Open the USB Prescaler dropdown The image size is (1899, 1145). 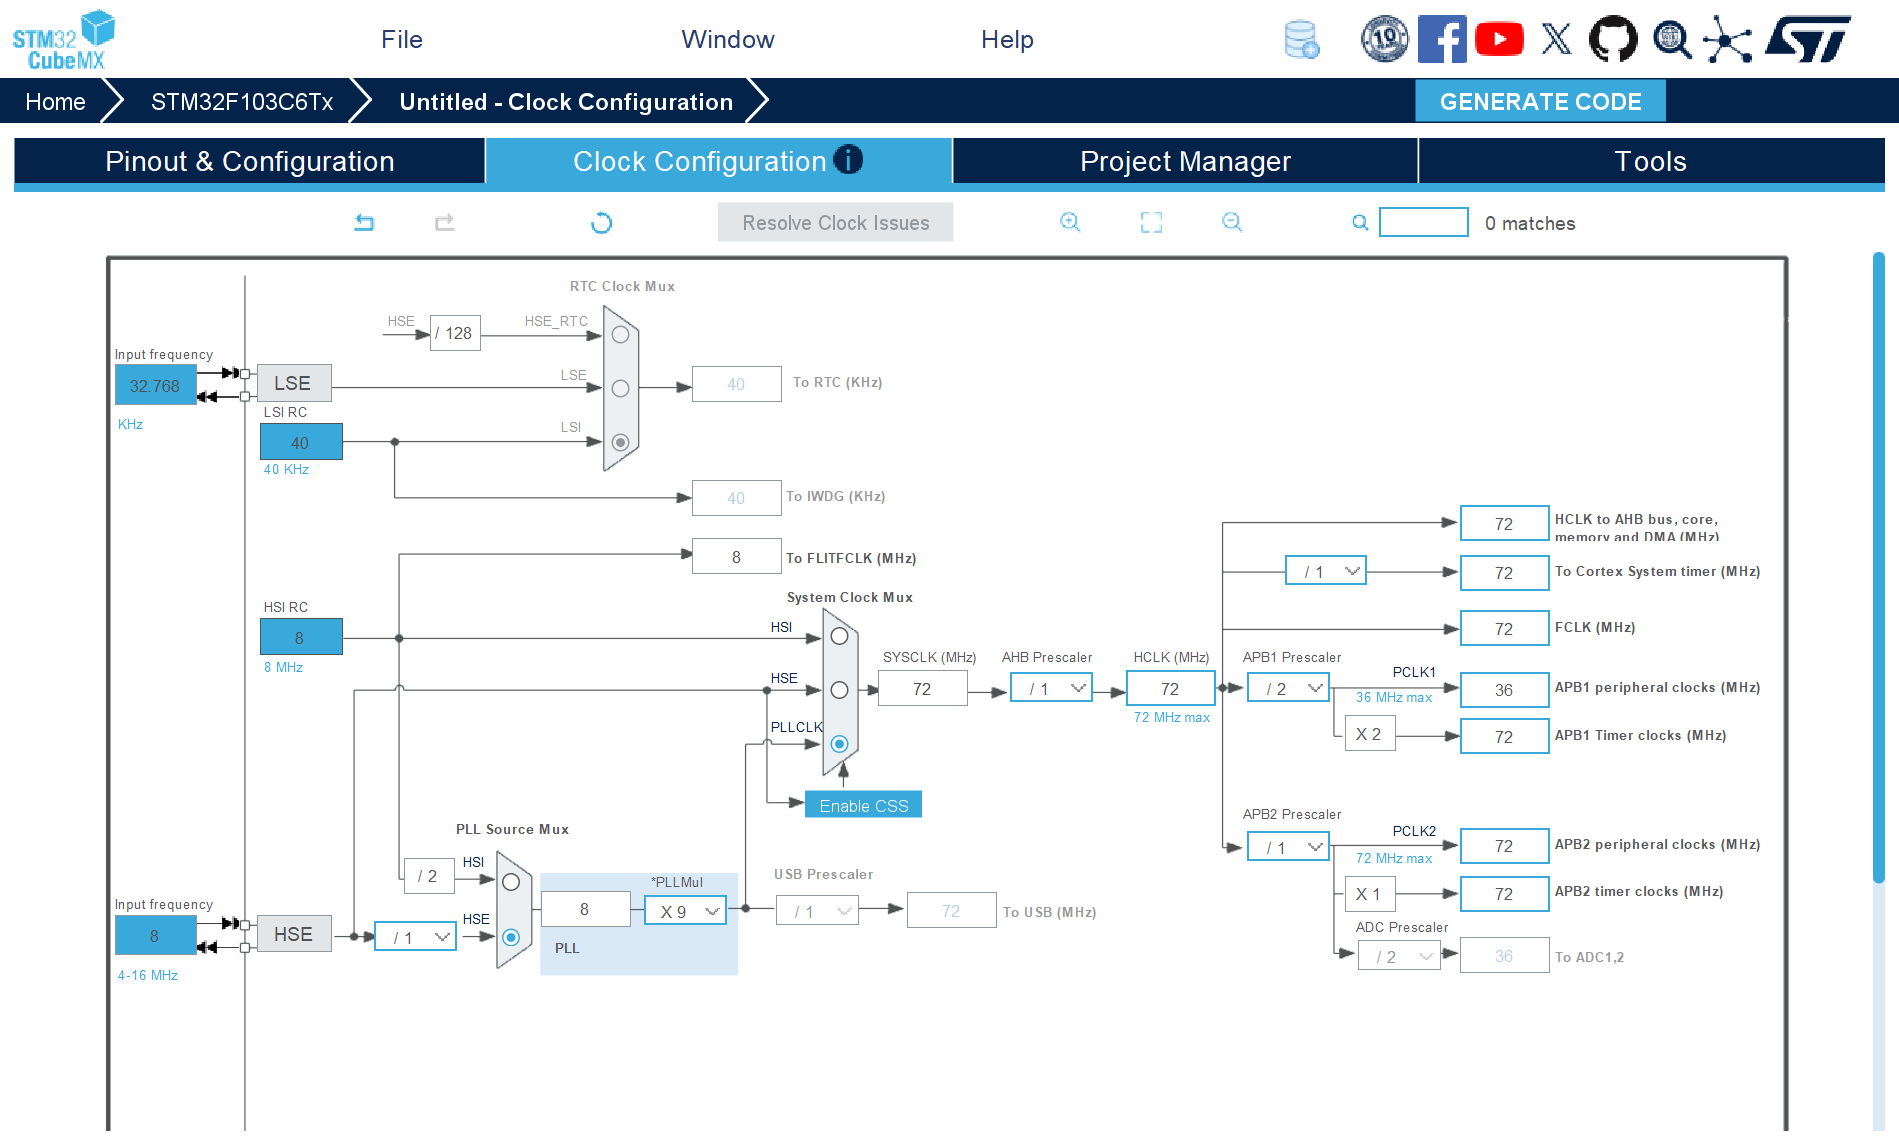tap(817, 911)
